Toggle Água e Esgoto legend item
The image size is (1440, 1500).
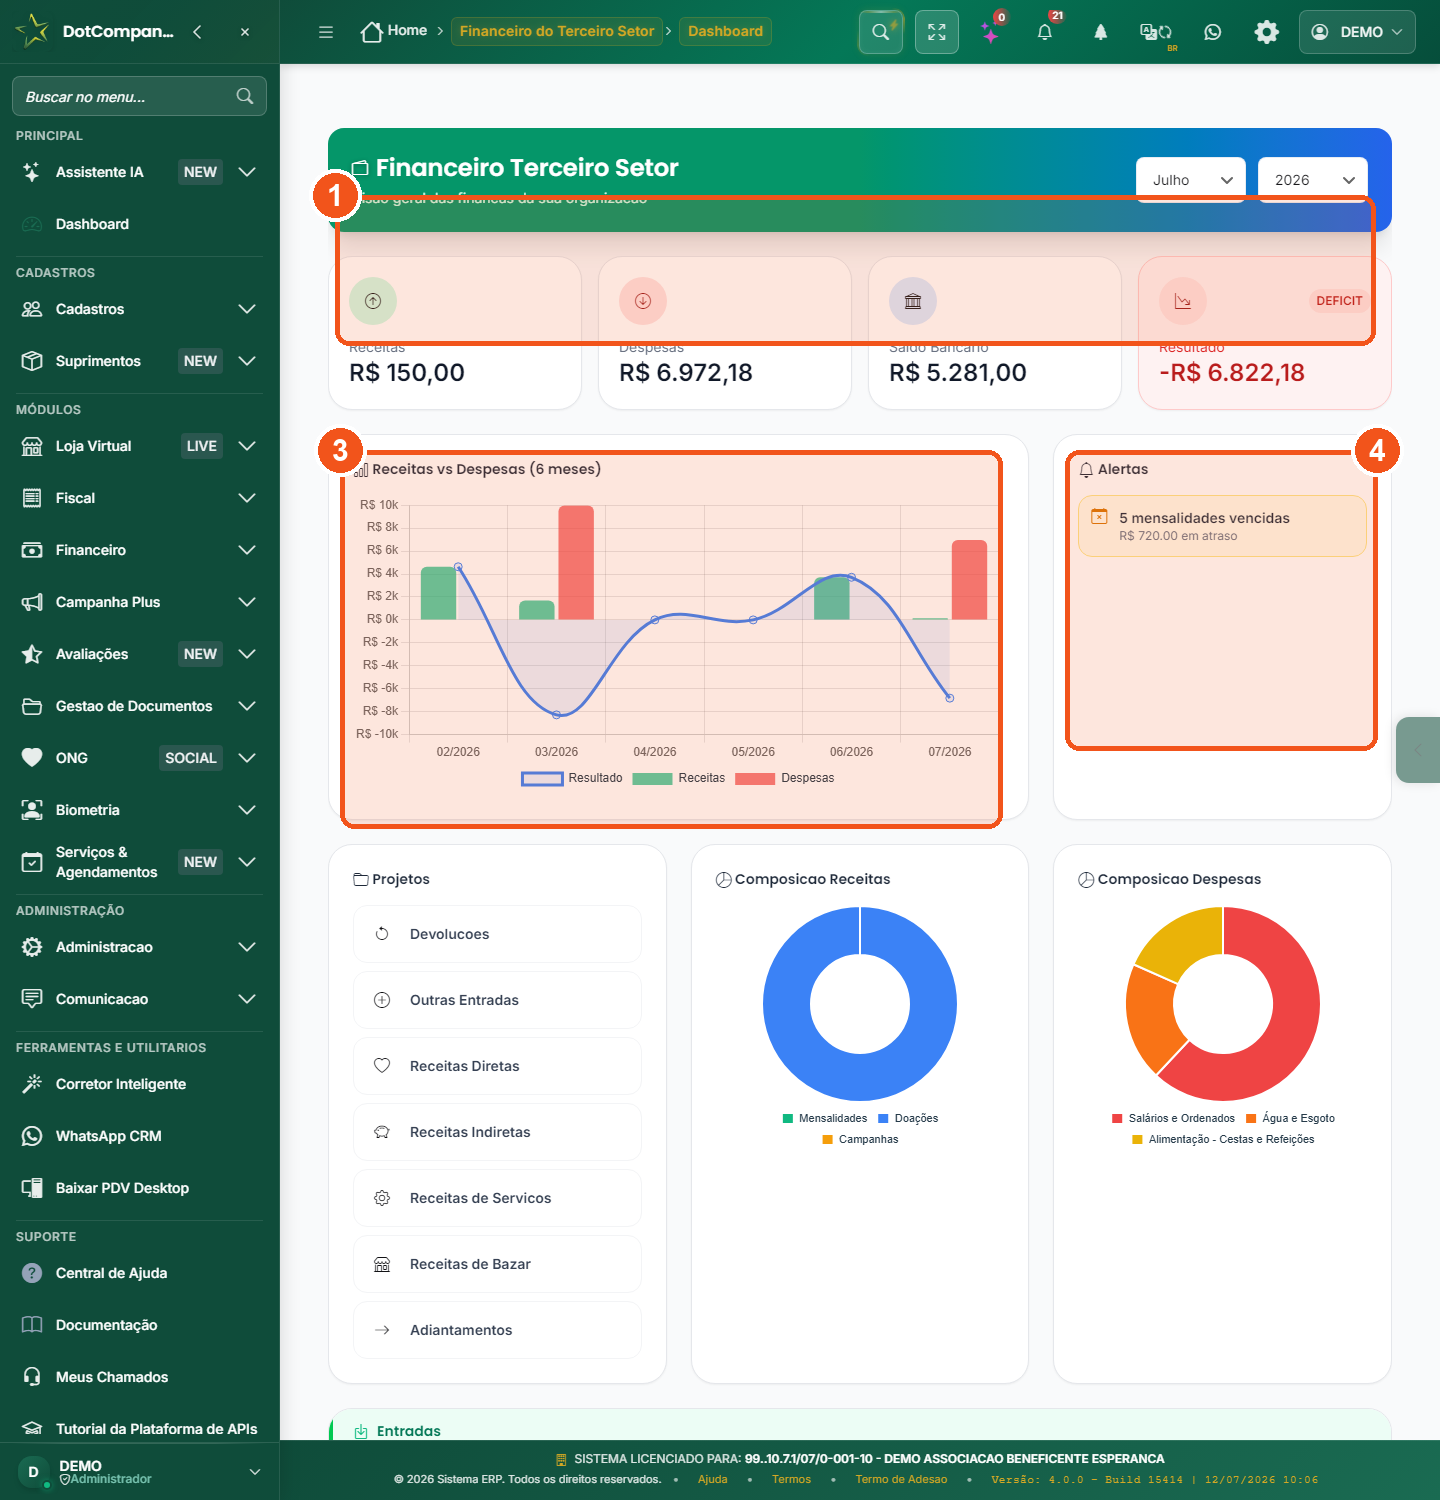pyautogui.click(x=1290, y=1118)
